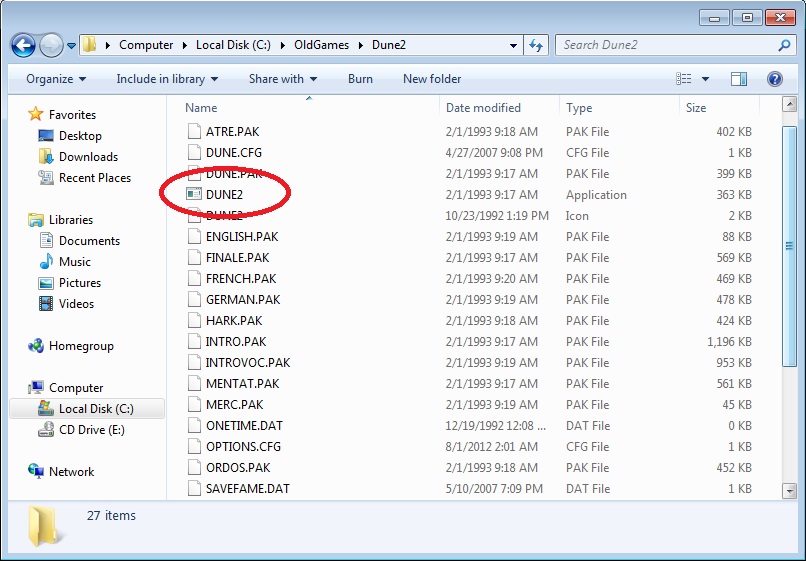
Task: Click the scrollbar up arrow
Action: 789,104
